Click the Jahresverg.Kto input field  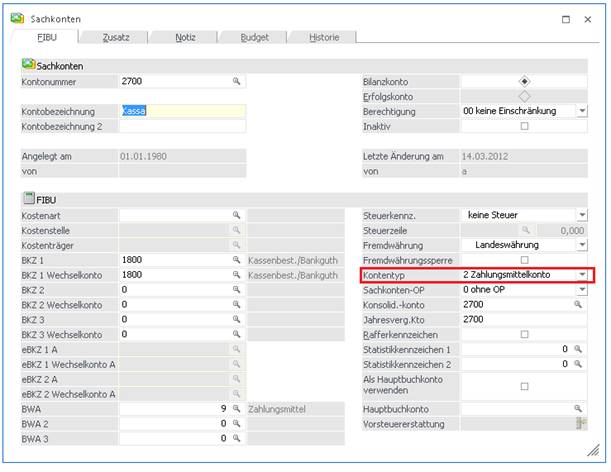click(x=521, y=319)
